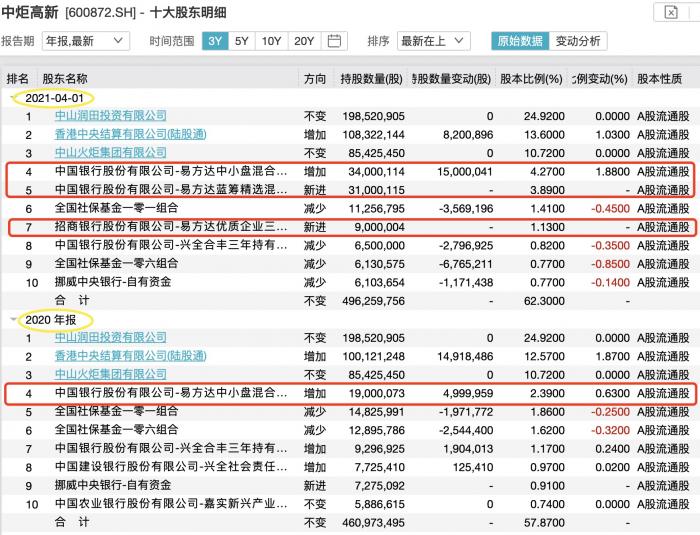The width and height of the screenshot is (700, 535).
Task: Click the 中炬高新 title text
Action: coord(29,12)
